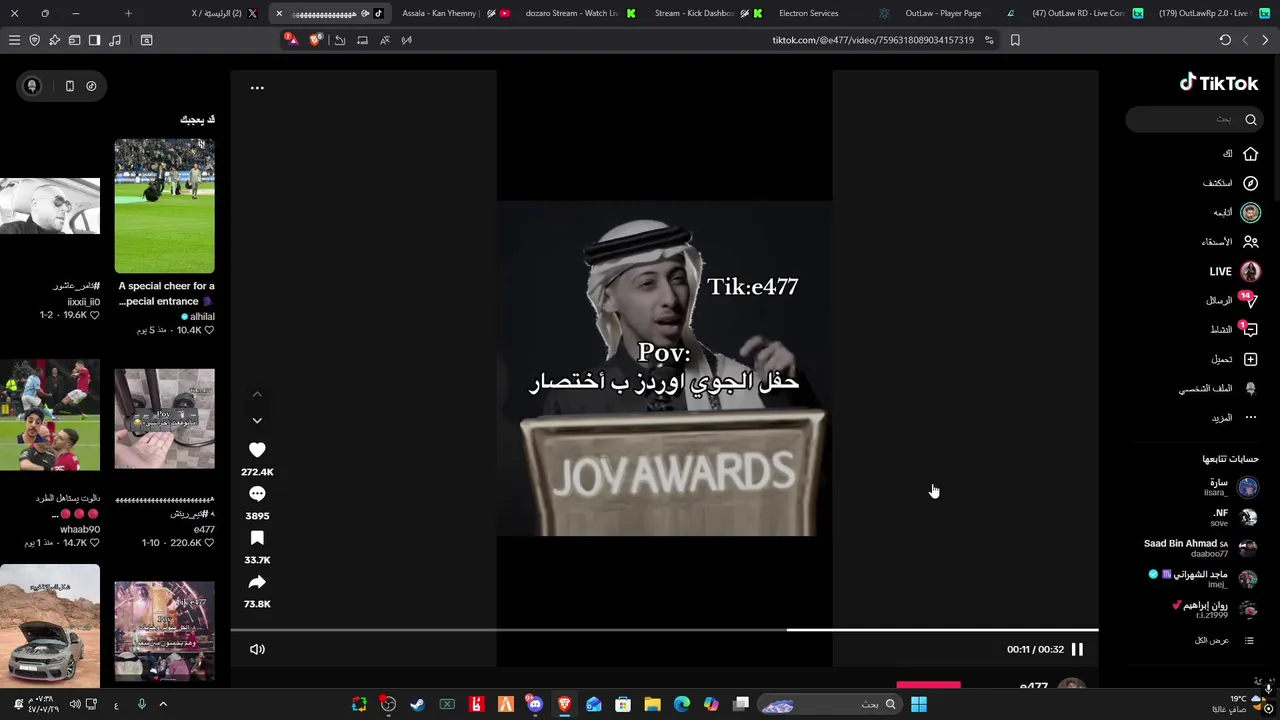Open followed account with handle iisara_
1280x720 pixels.
(x=1229, y=487)
